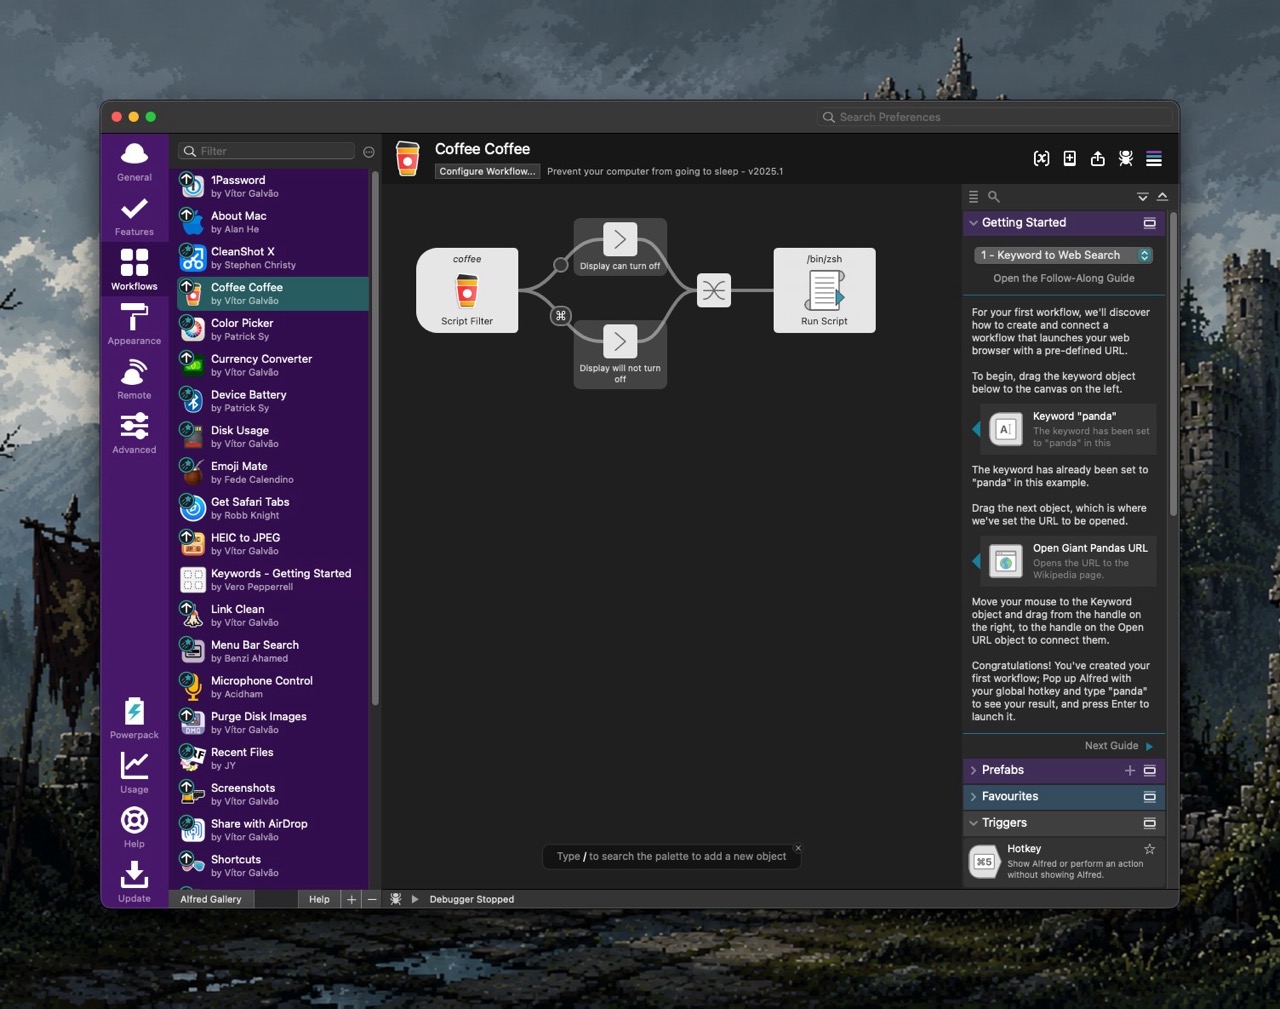Click the palette panel scrollbar
Viewport: 1280px width, 1009px height.
(1172, 364)
